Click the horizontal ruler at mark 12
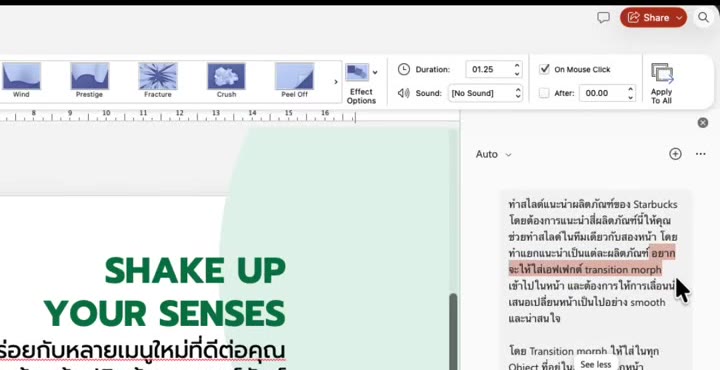The width and height of the screenshot is (720, 370). click(180, 113)
